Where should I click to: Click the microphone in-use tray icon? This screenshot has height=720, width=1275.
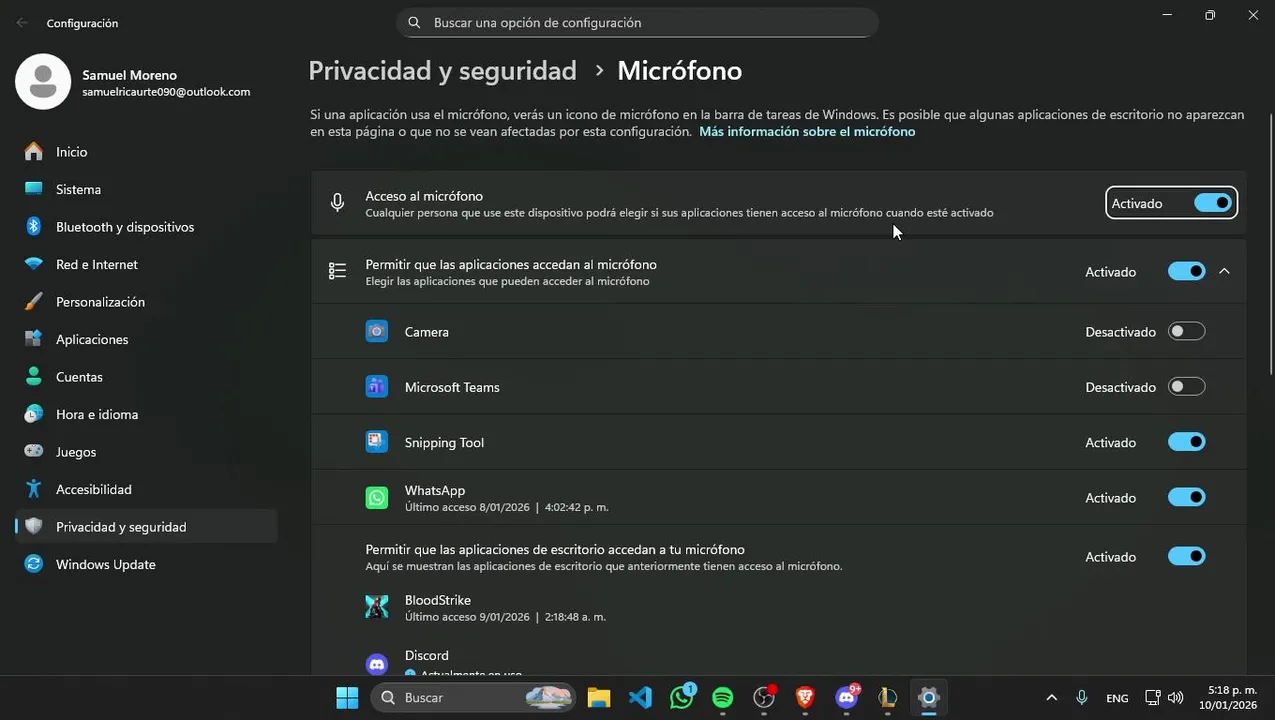pos(1082,698)
